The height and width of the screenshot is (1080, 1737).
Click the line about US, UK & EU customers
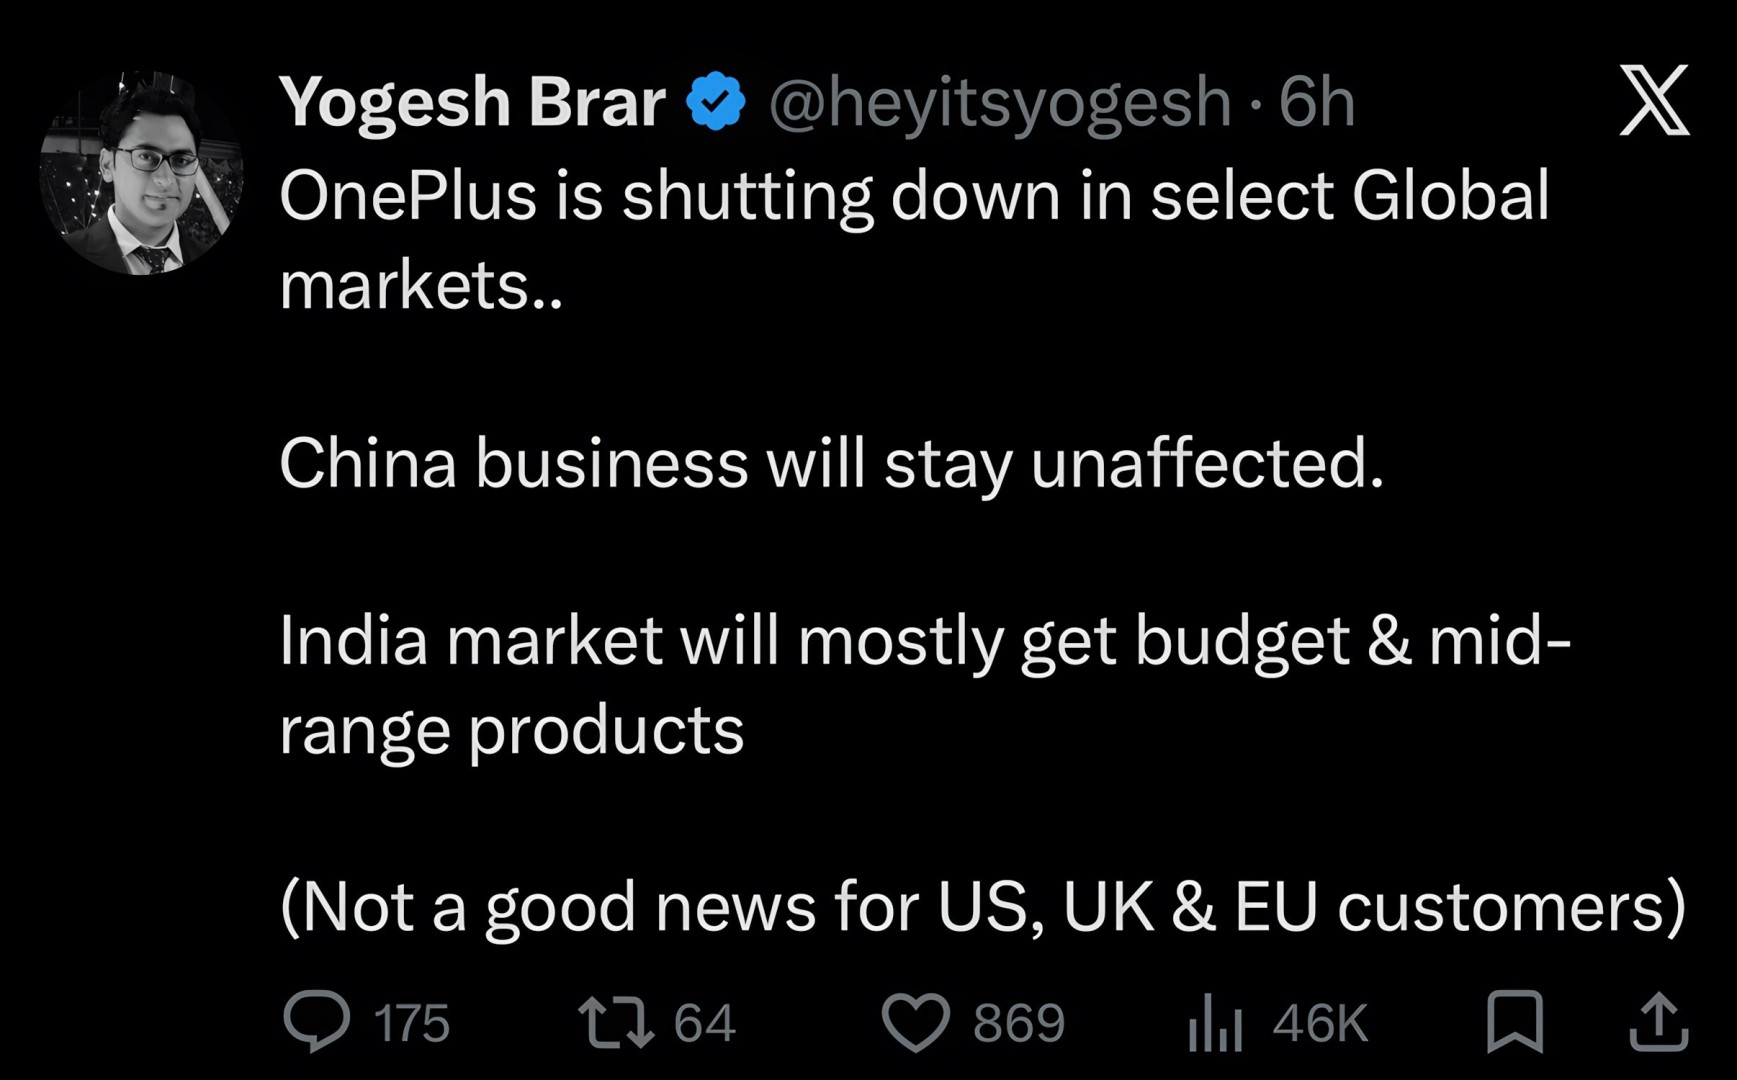coord(982,906)
